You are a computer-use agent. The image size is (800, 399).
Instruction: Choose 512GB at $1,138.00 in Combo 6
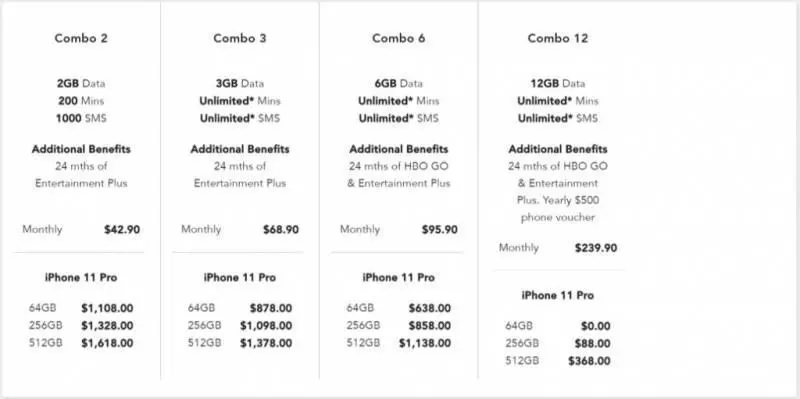[398, 343]
